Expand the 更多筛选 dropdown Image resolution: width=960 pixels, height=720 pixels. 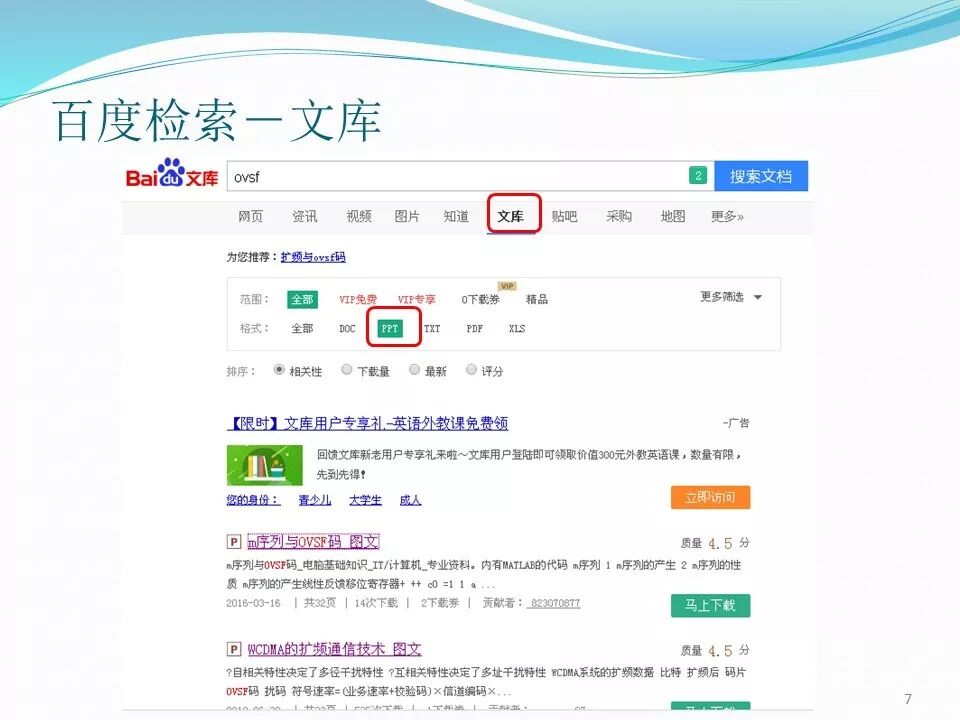click(730, 297)
